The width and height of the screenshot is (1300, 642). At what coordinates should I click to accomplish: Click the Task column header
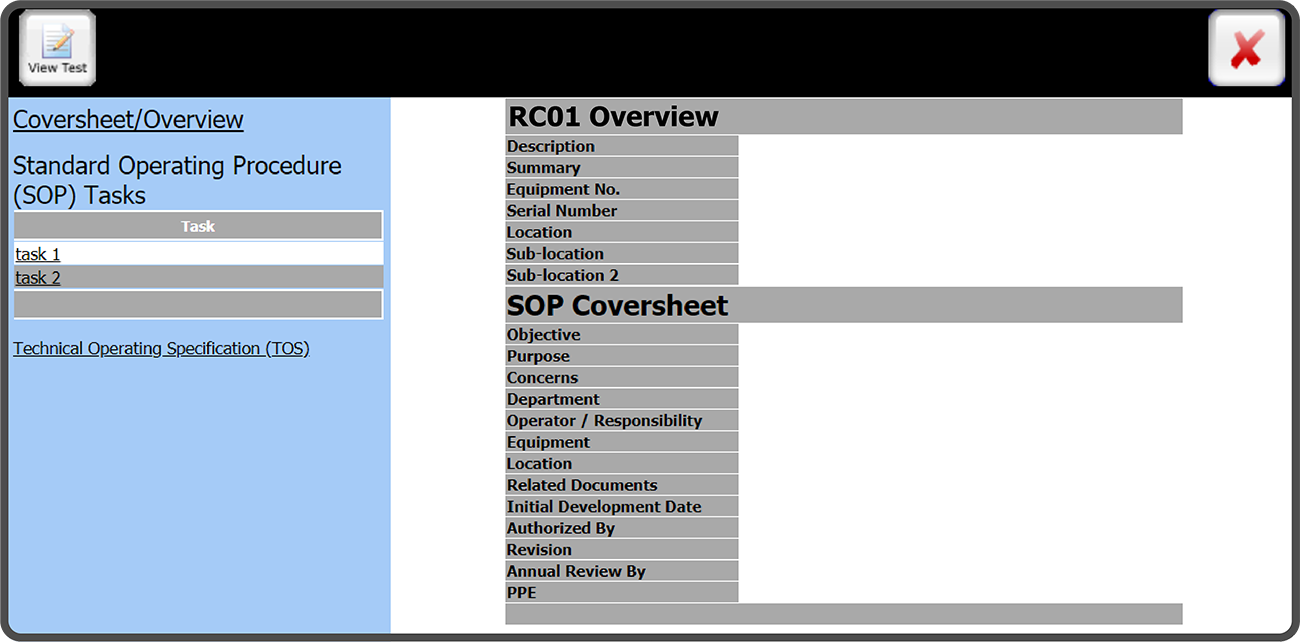[198, 226]
